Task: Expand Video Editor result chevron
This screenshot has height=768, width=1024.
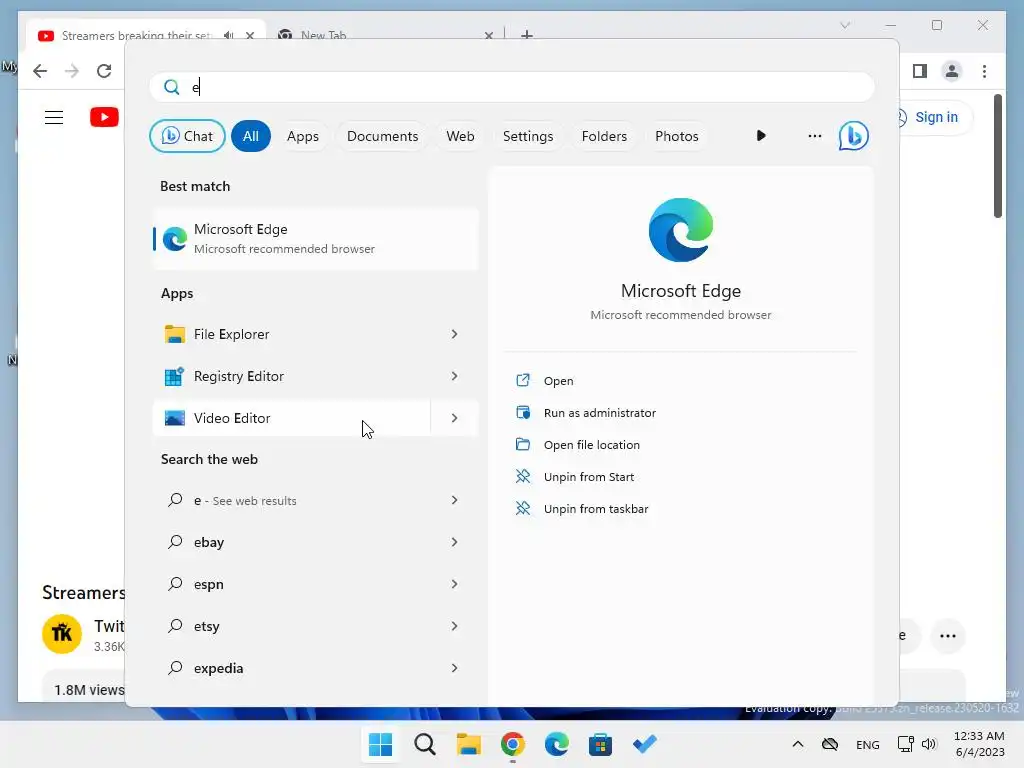Action: (455, 418)
